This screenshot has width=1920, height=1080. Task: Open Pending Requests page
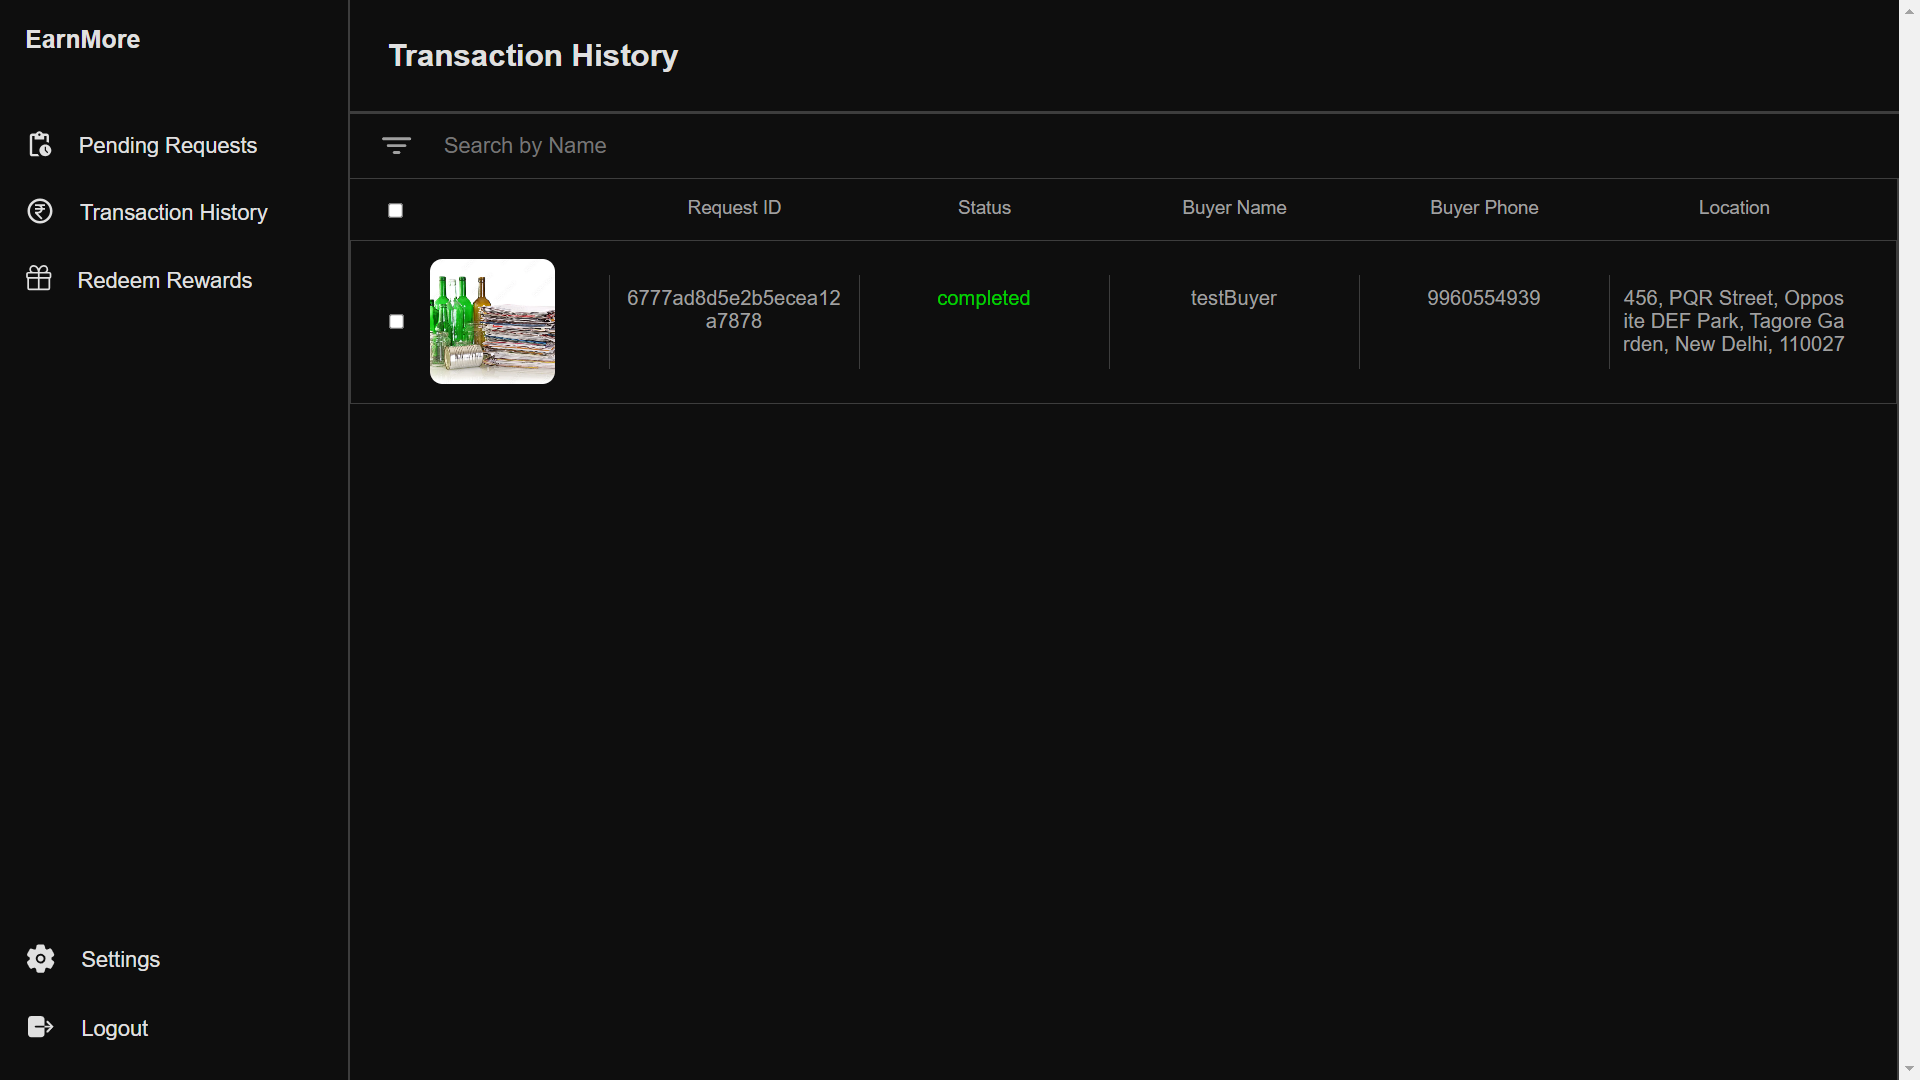coord(167,146)
